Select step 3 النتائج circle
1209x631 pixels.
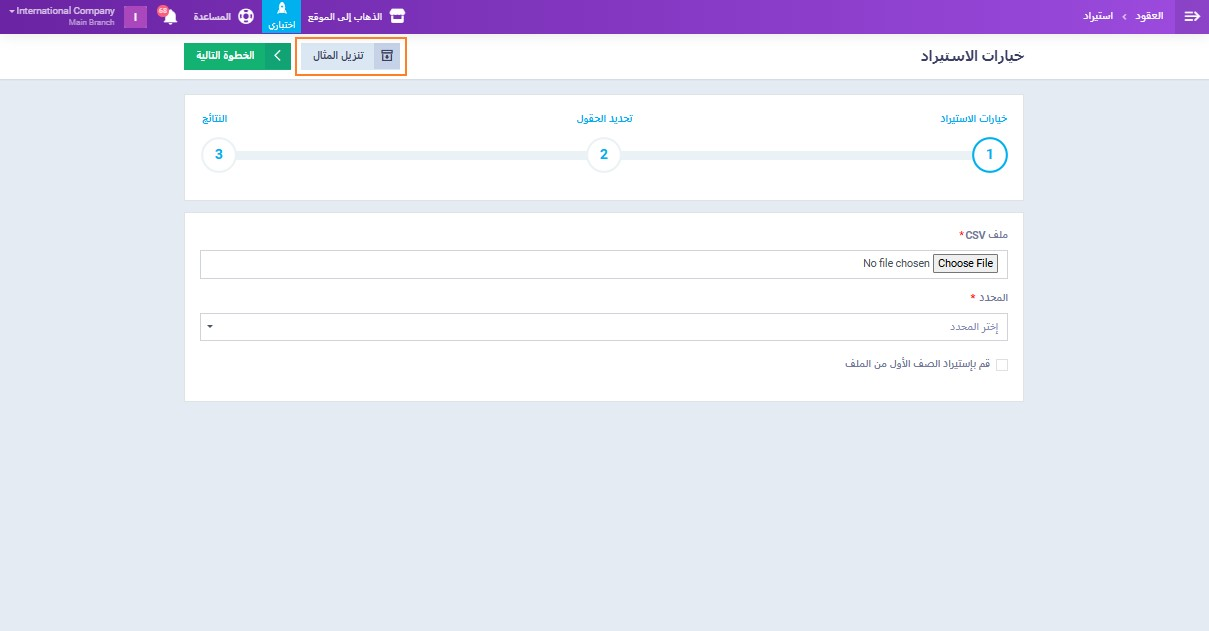pos(219,155)
